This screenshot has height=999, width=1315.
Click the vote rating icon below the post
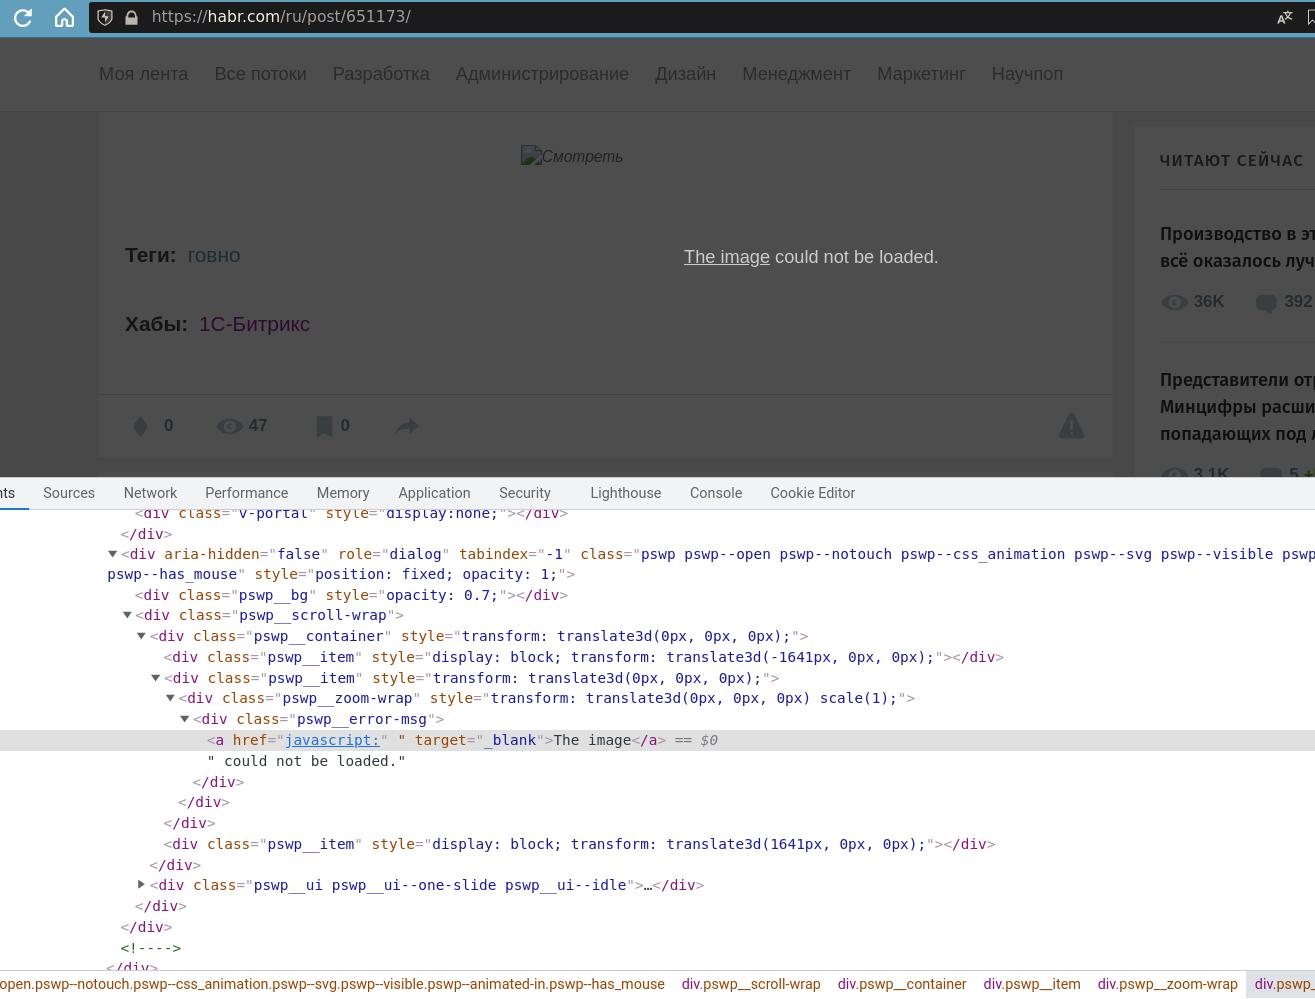pyautogui.click(x=141, y=426)
